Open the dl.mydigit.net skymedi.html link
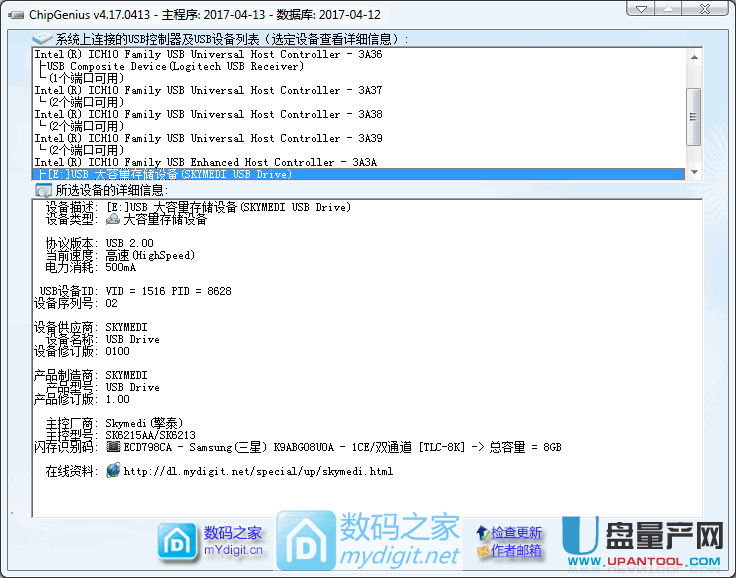Image resolution: width=736 pixels, height=578 pixels. pyautogui.click(x=257, y=470)
